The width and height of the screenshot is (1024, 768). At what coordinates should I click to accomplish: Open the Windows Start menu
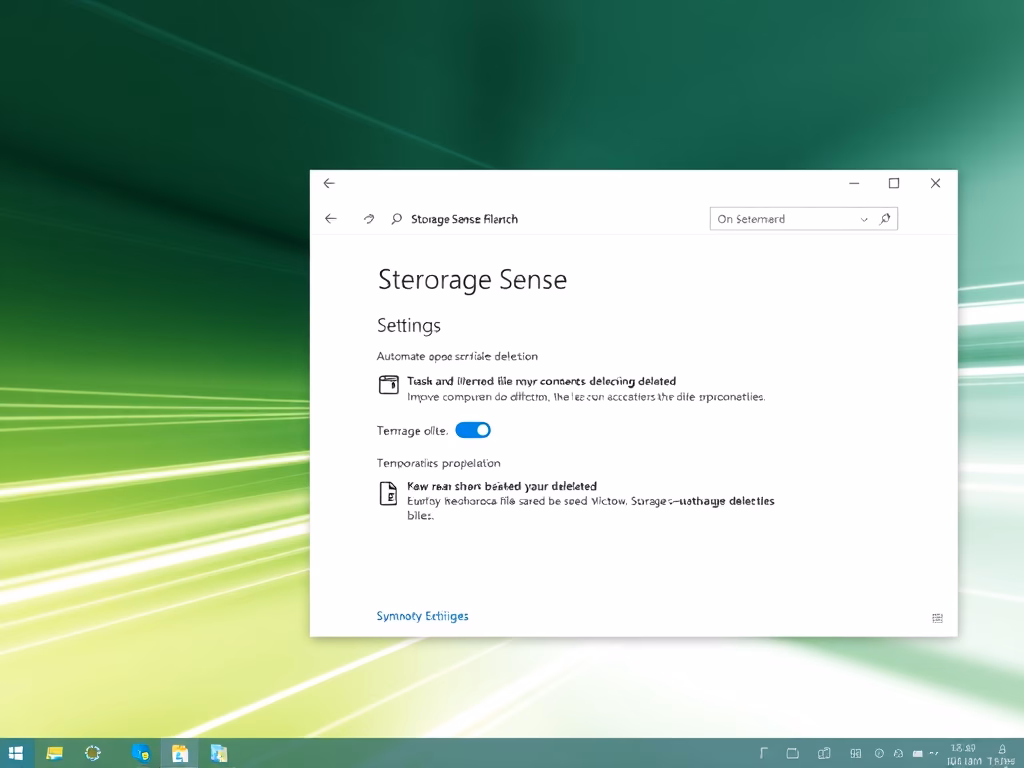[16, 753]
